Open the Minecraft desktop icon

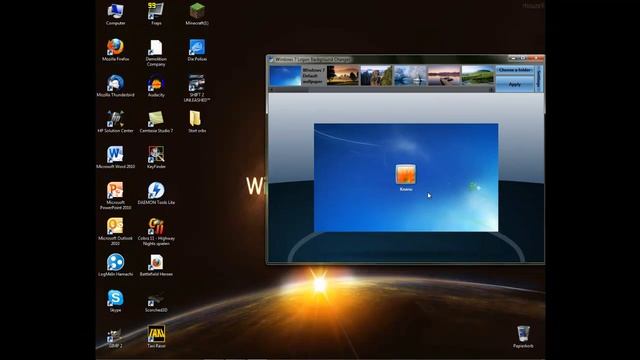tap(197, 14)
